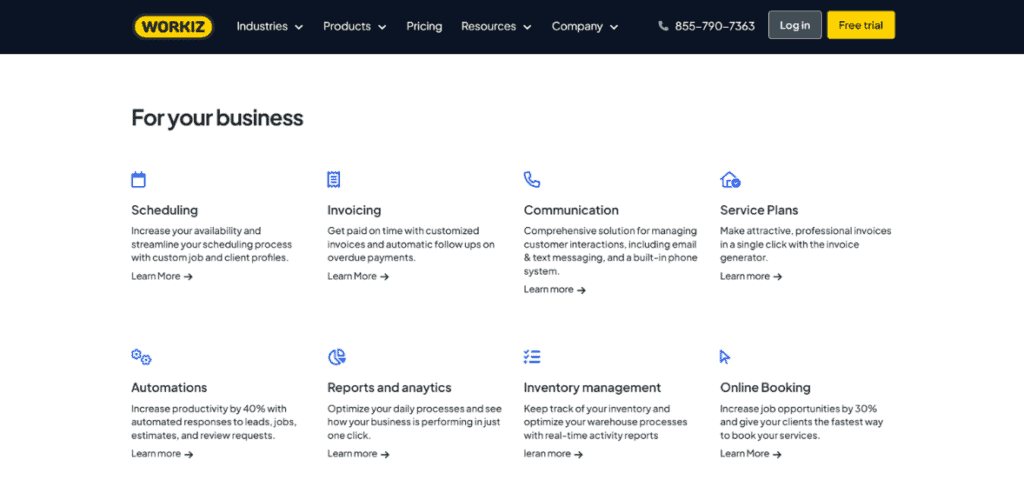Start a Free trial

point(861,25)
